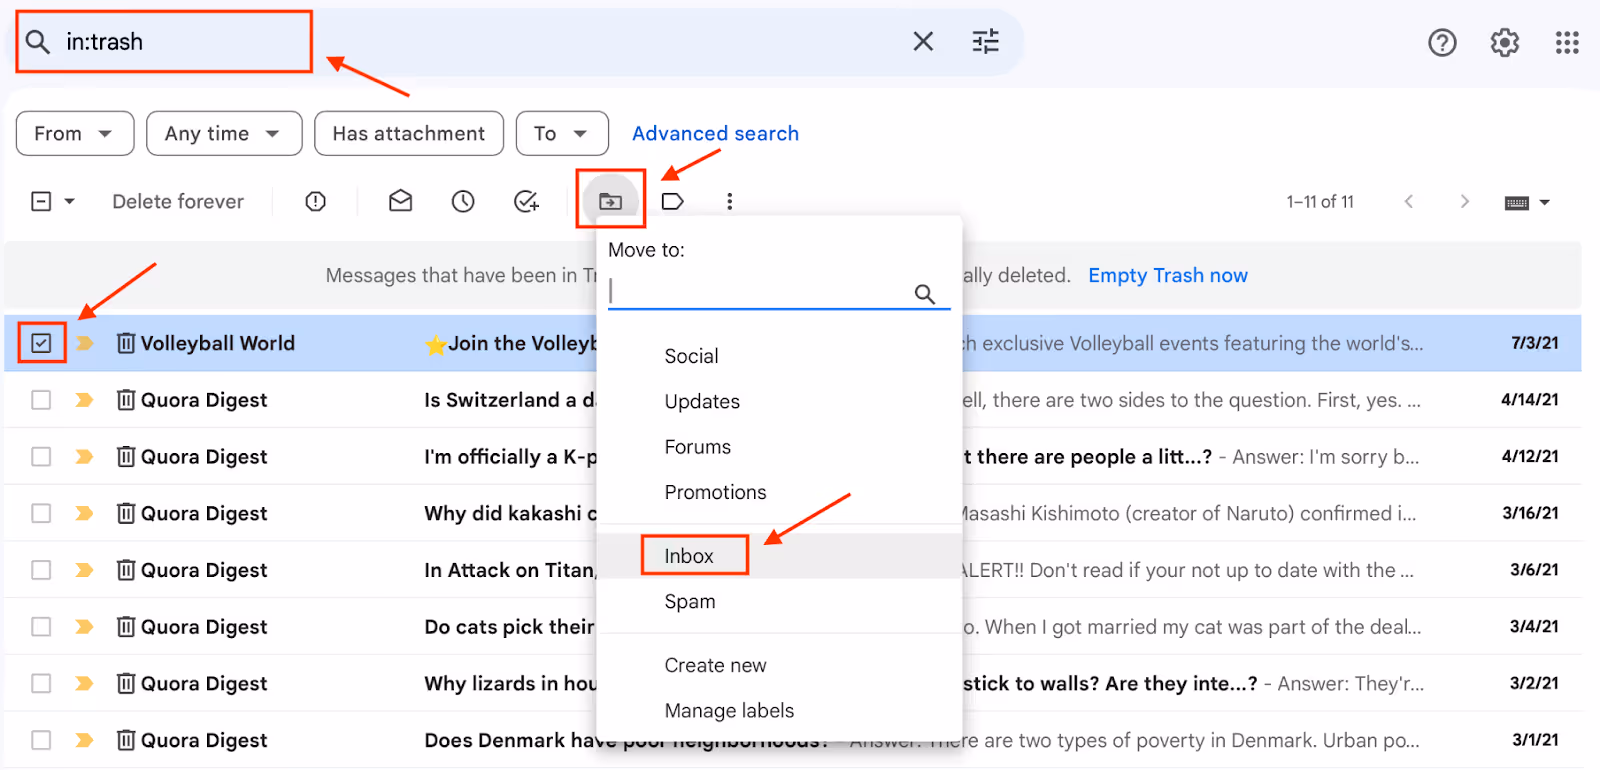Viewport: 1600px width, 770px height.
Task: Check the 3/1/21 Quora Digest checkbox
Action: coord(41,740)
